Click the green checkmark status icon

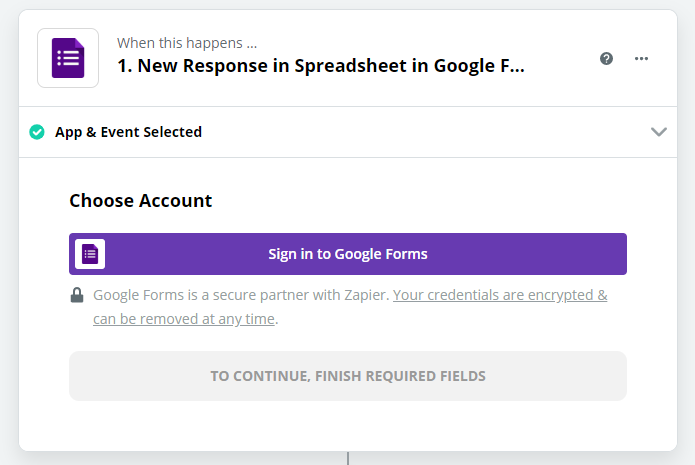pyautogui.click(x=37, y=132)
